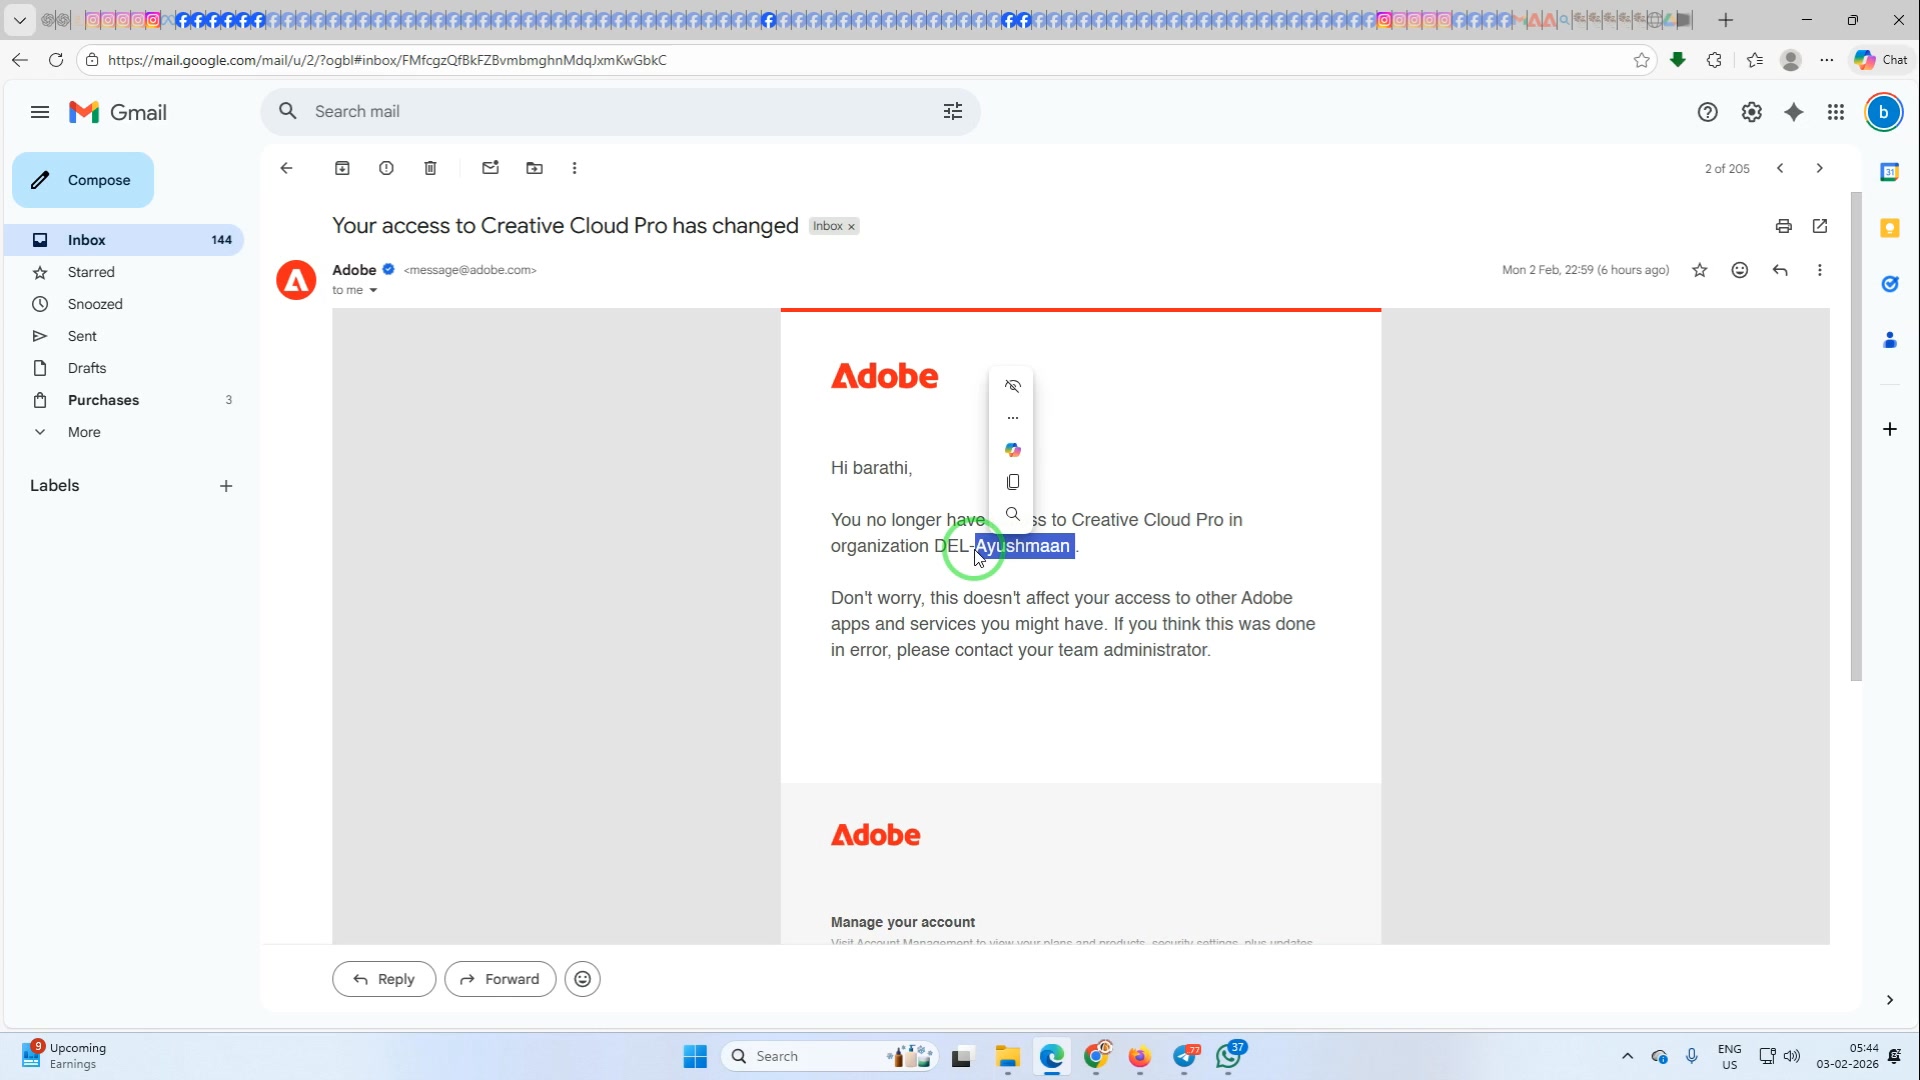Remove Inbox label from email
The width and height of the screenshot is (1920, 1080).
point(851,227)
